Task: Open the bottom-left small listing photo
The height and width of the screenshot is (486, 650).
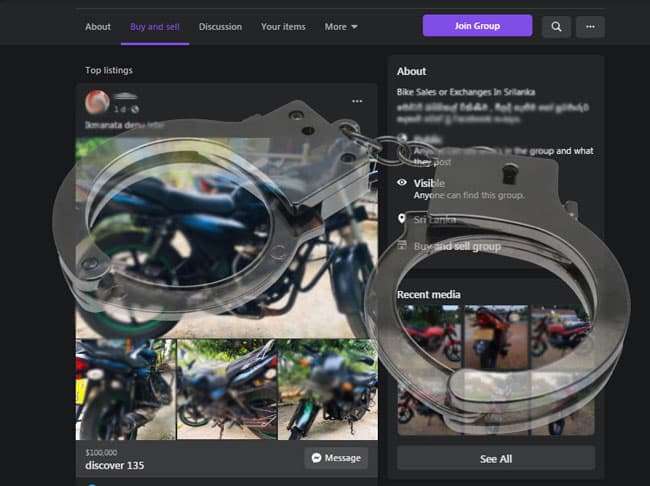Action: coord(126,389)
